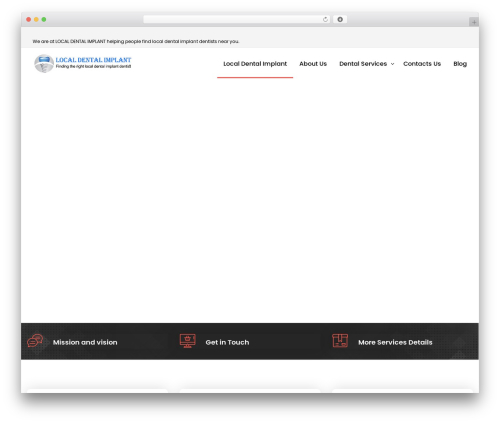Click the LOCAL DENTAL IMPLANT site title

[x=93, y=60]
